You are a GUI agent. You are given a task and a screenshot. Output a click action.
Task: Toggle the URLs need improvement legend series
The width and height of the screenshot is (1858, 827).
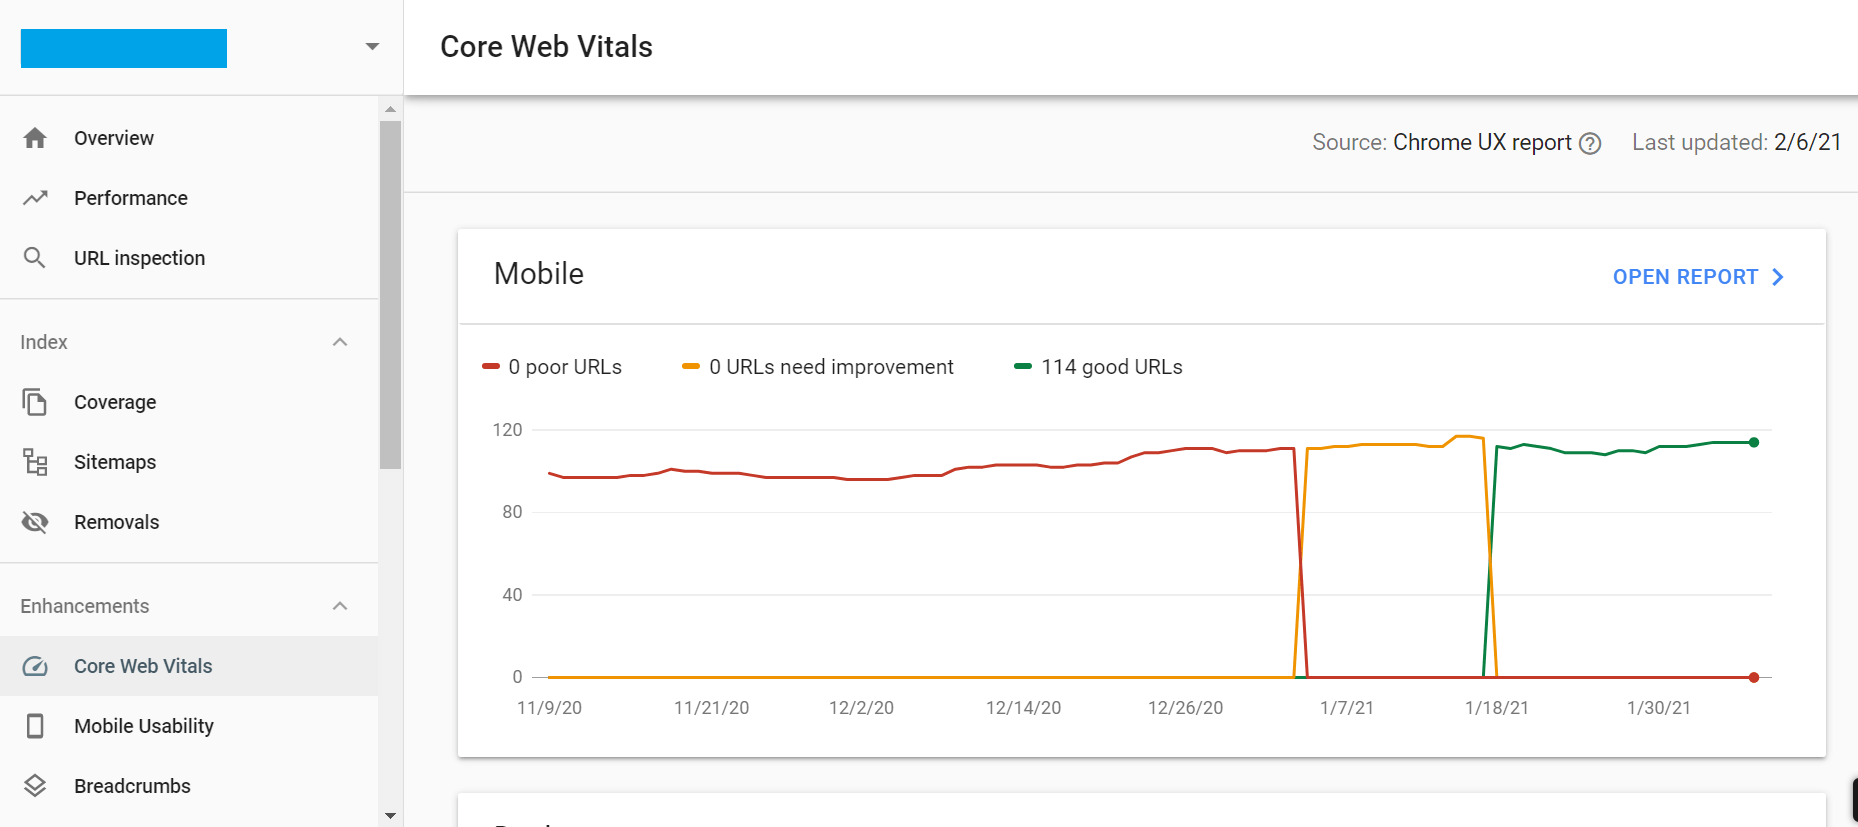coord(818,367)
